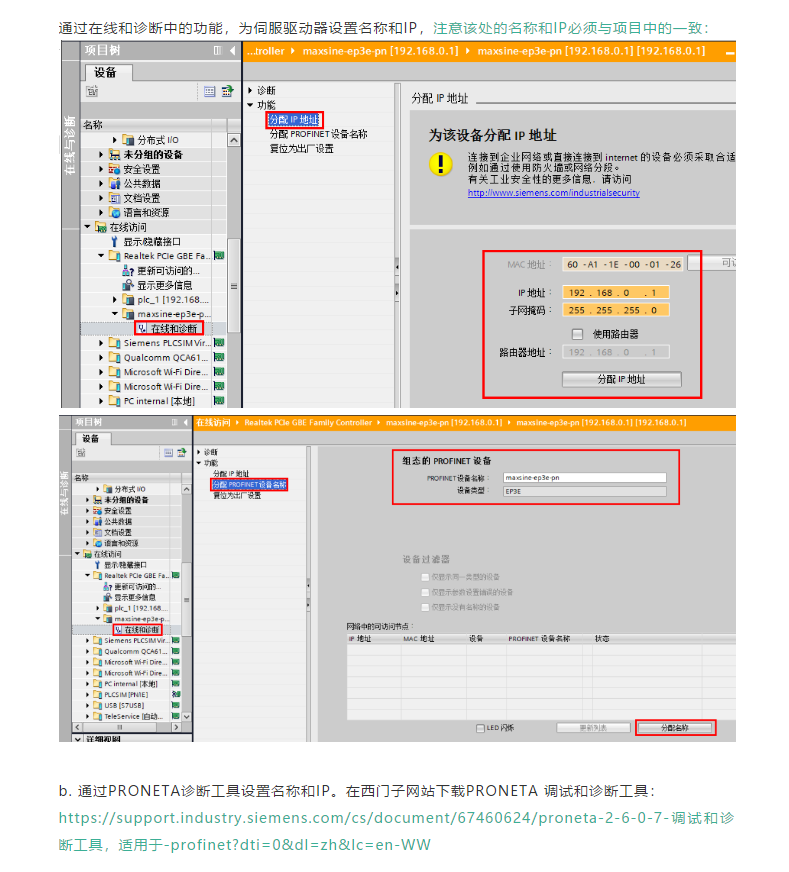Select 分配 PROFINET 设备名称 in upper function list

click(x=318, y=134)
